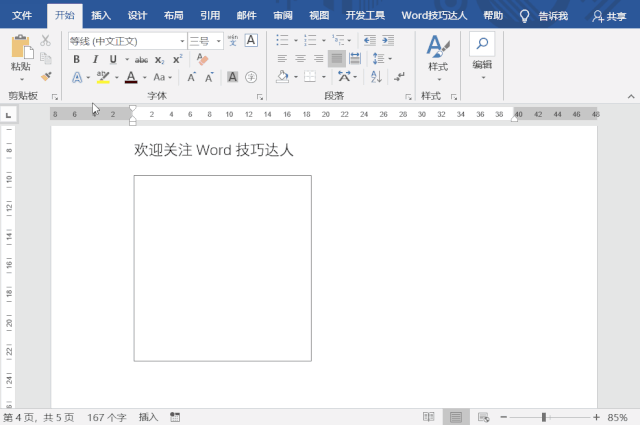Decrease paragraph indent
Image resolution: width=640 pixels, height=425 pixels.
tap(370, 40)
